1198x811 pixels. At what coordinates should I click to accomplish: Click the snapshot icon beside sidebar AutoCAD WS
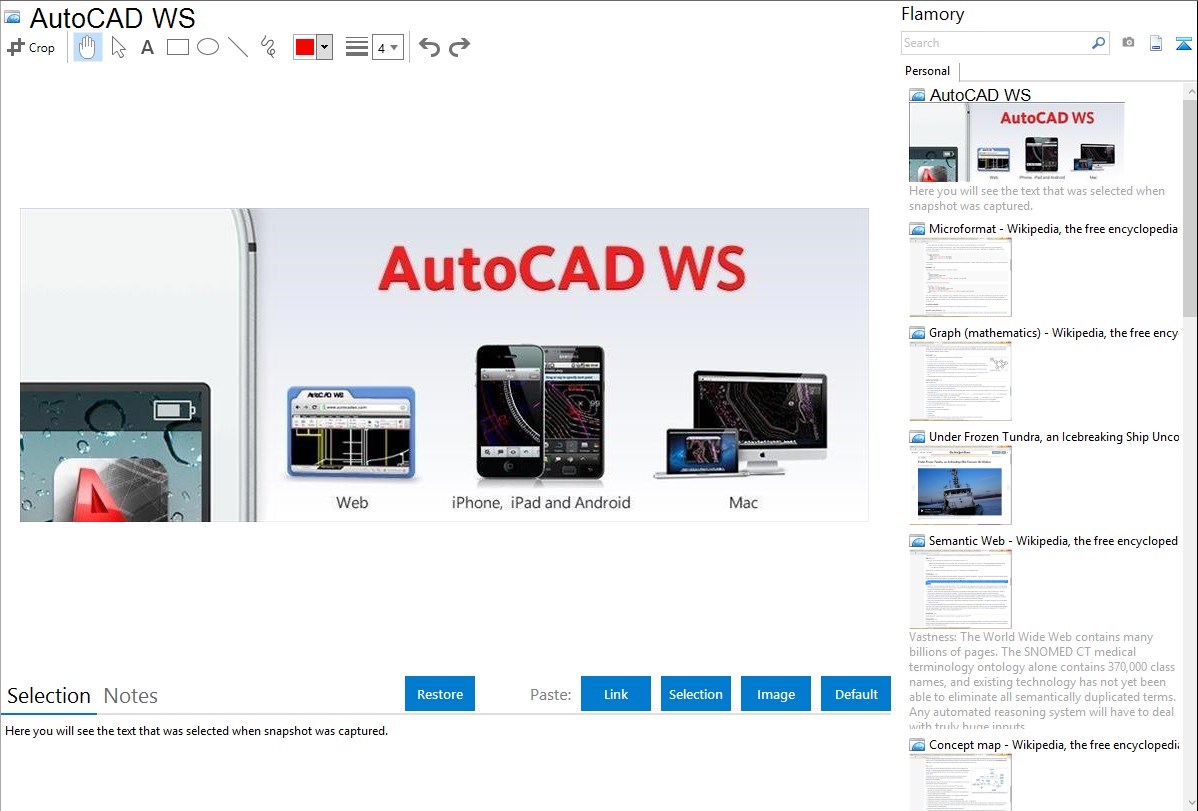pyautogui.click(x=917, y=95)
